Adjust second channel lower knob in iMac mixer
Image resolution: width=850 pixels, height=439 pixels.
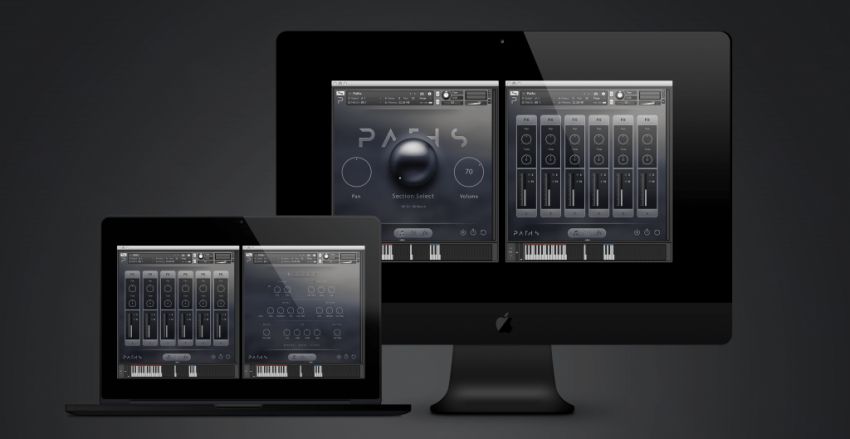click(x=550, y=159)
